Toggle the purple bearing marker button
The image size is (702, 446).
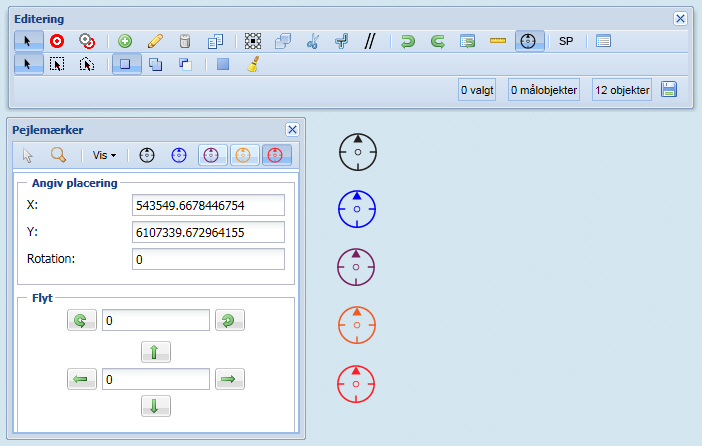pyautogui.click(x=213, y=155)
